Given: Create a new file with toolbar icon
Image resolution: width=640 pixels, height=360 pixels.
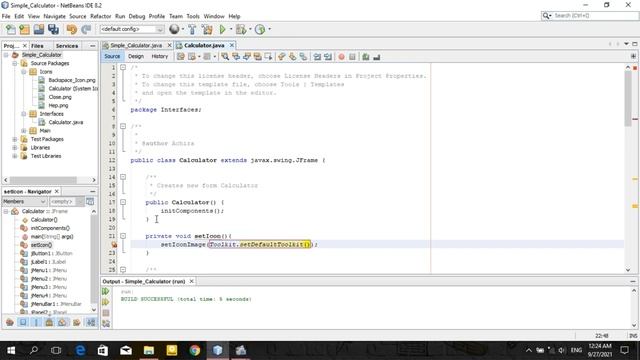Looking at the screenshot, I should [x=11, y=29].
